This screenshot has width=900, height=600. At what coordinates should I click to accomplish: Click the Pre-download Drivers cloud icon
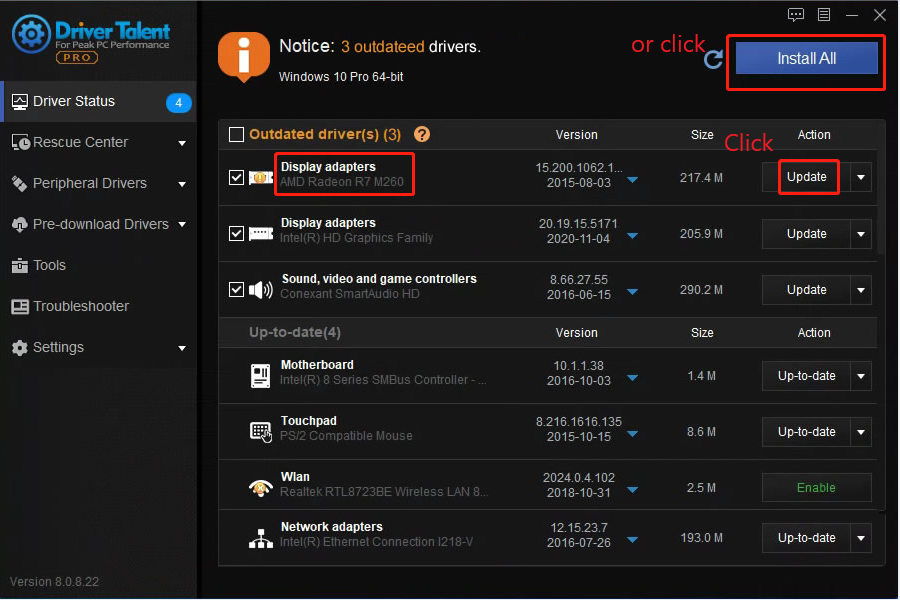(x=20, y=224)
